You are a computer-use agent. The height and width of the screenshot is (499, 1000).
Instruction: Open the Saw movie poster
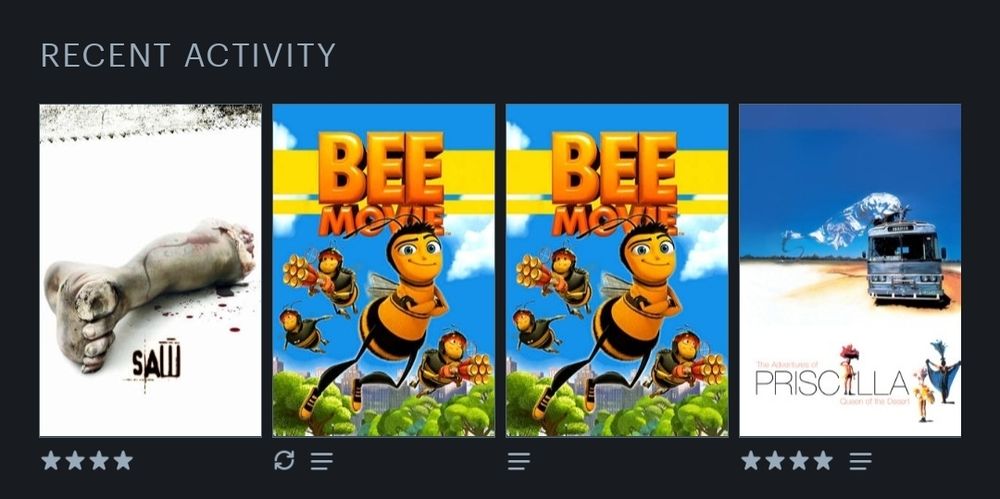151,271
